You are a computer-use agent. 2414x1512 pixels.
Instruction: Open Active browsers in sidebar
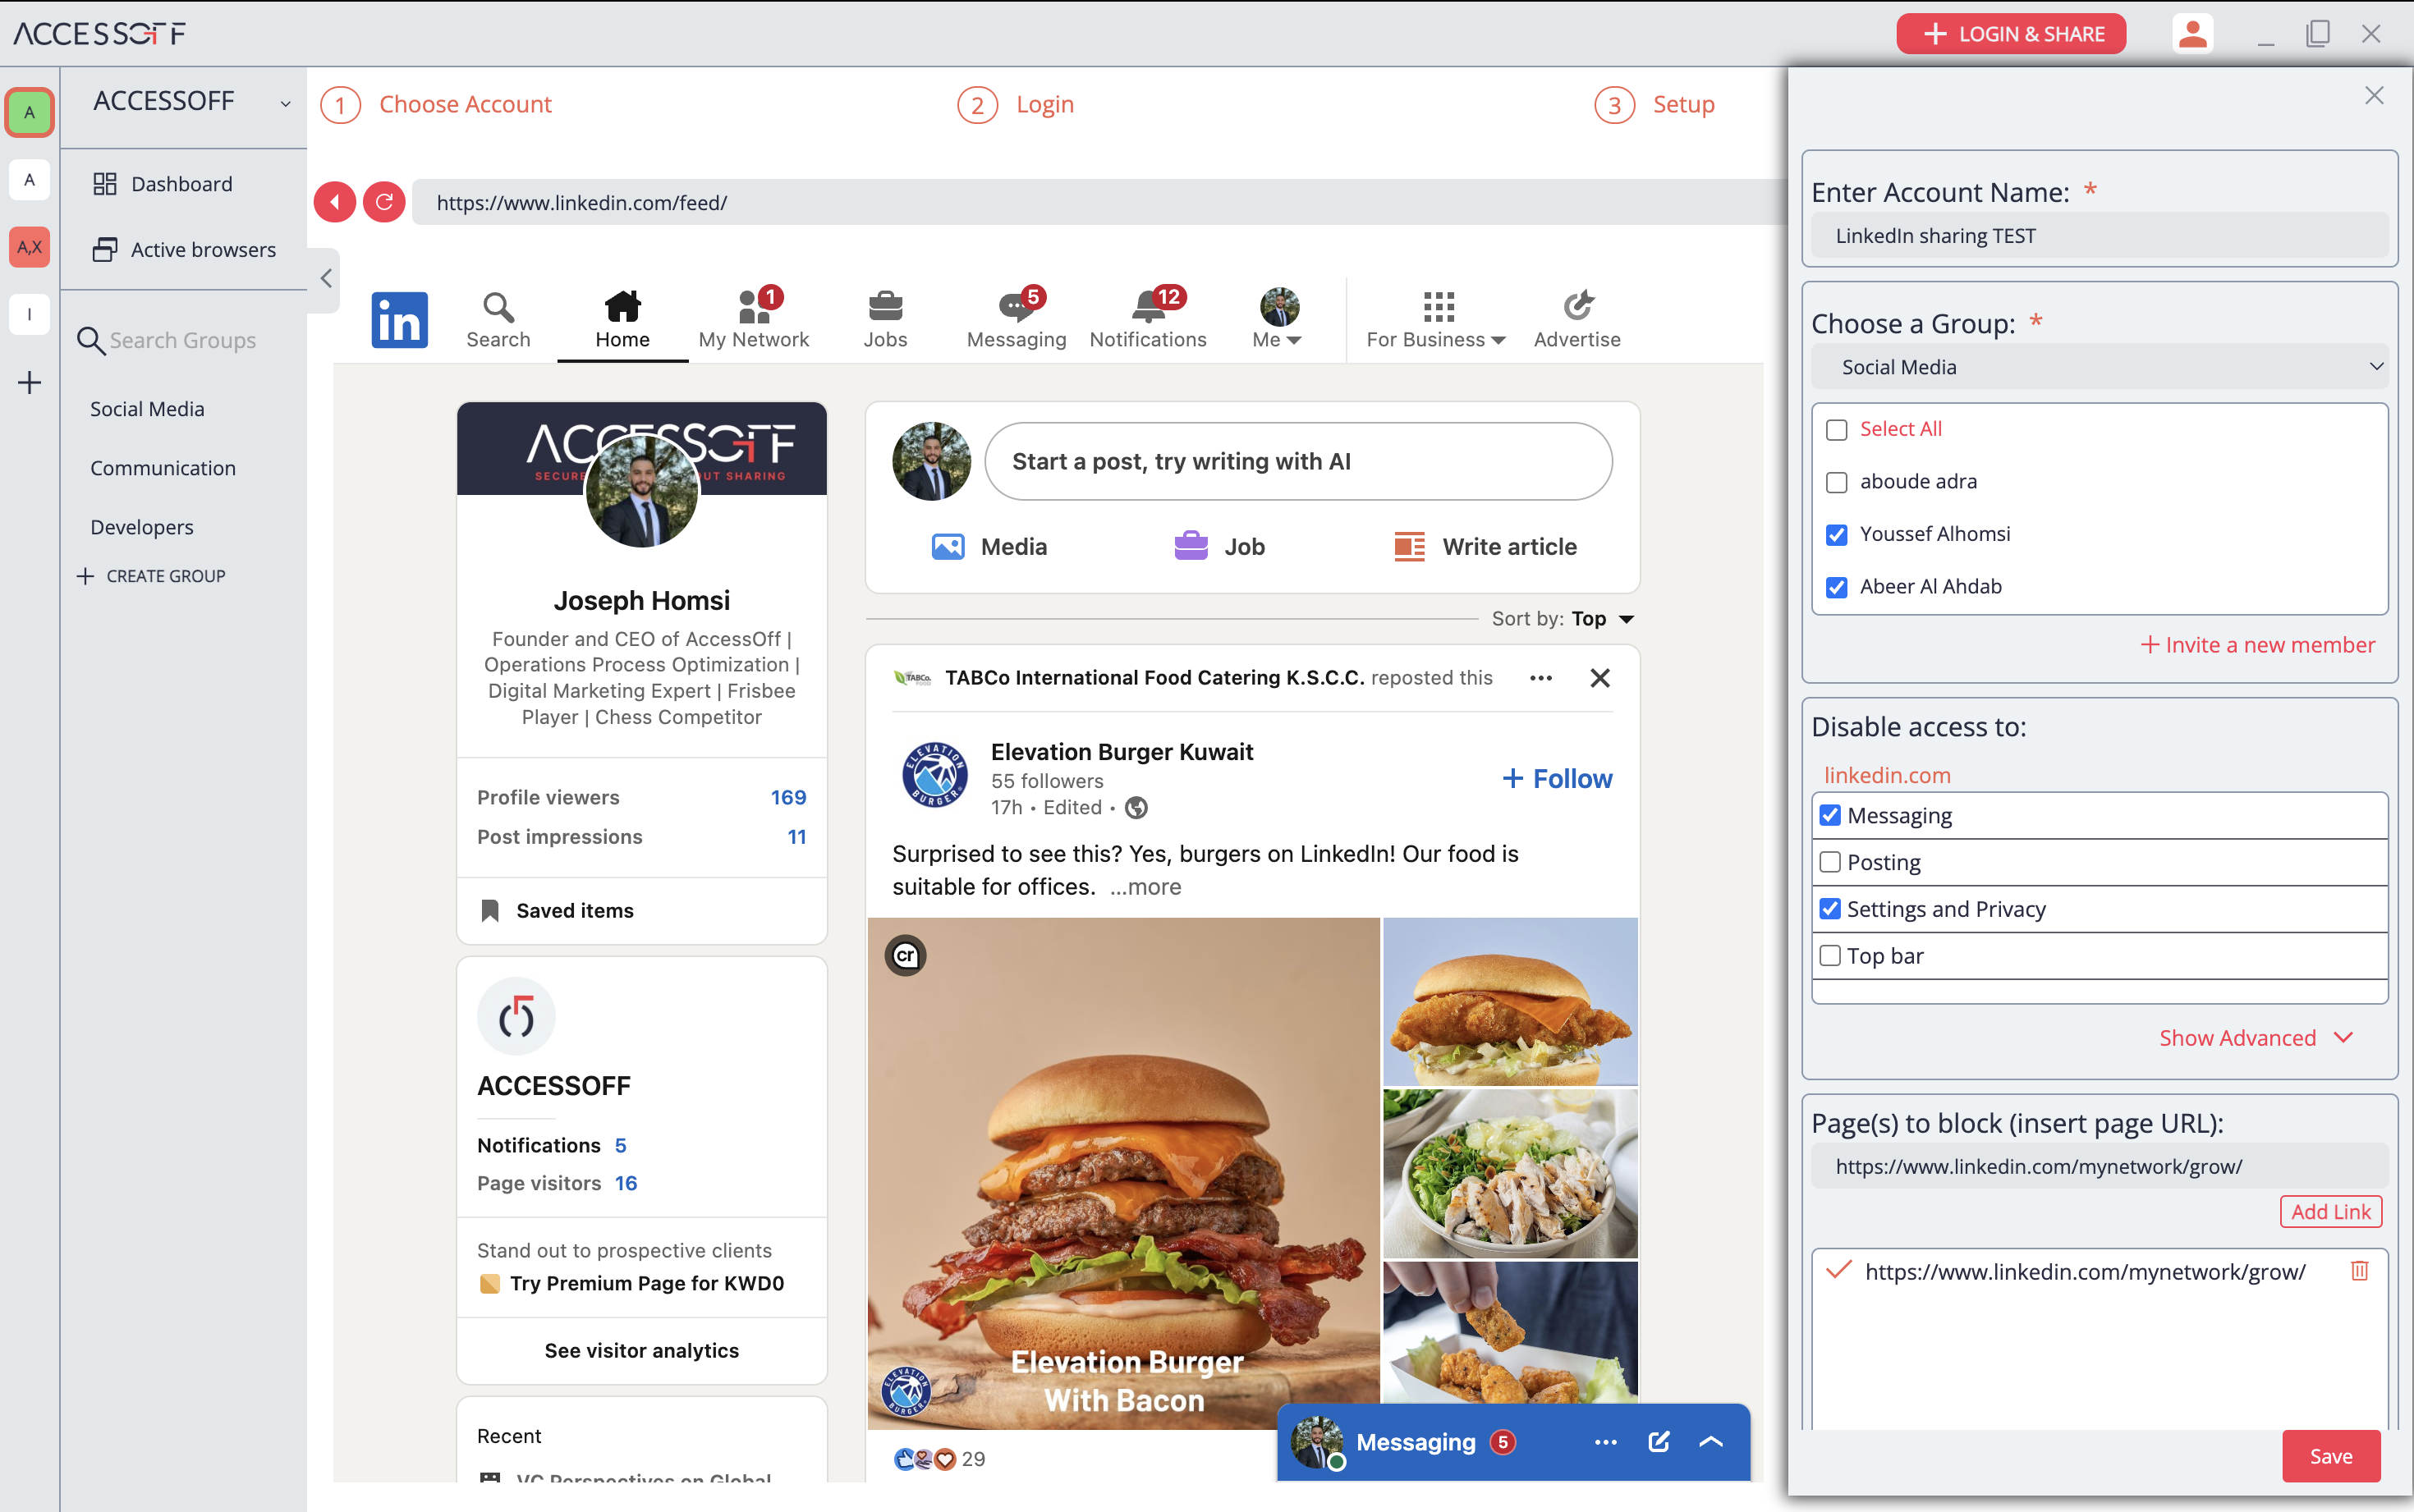click(x=184, y=250)
